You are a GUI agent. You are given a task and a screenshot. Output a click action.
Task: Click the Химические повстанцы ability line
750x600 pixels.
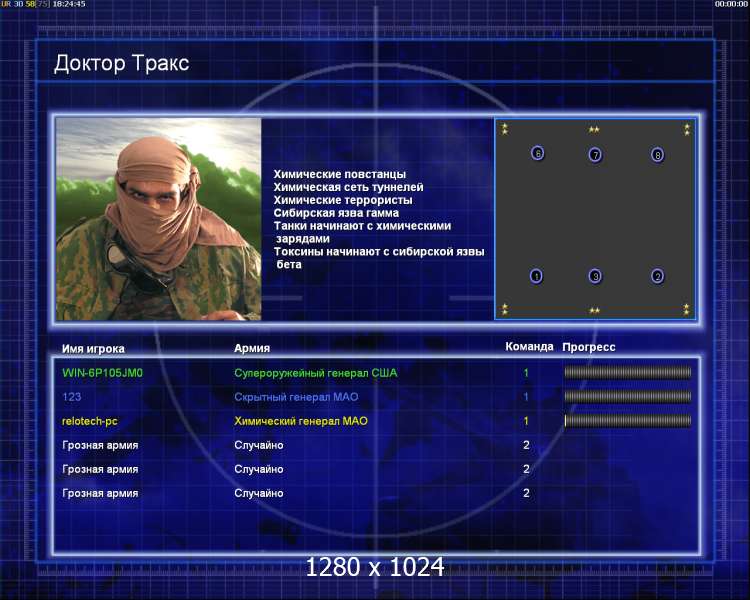pyautogui.click(x=340, y=174)
